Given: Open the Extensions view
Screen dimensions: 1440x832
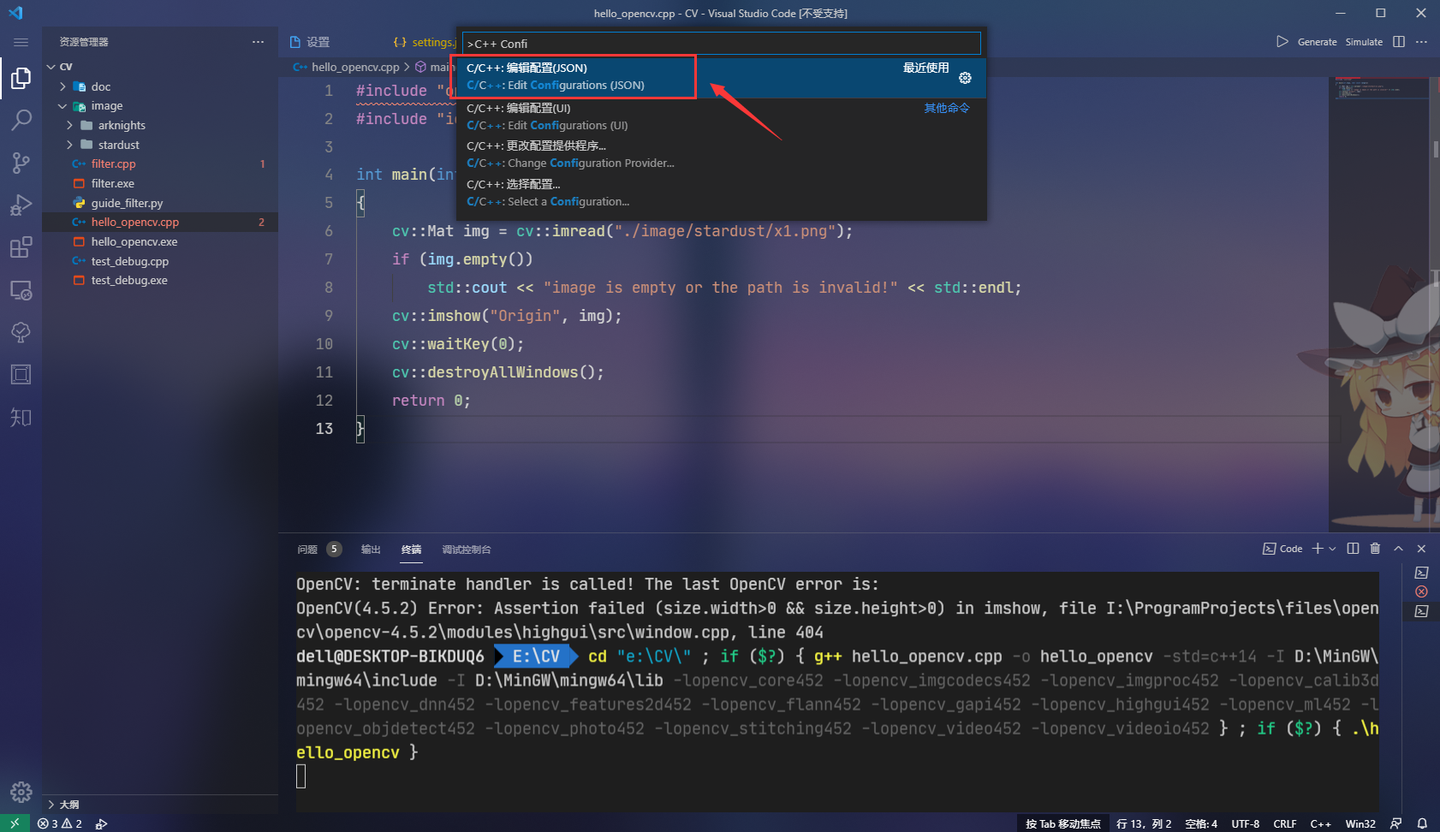Looking at the screenshot, I should 20,247.
